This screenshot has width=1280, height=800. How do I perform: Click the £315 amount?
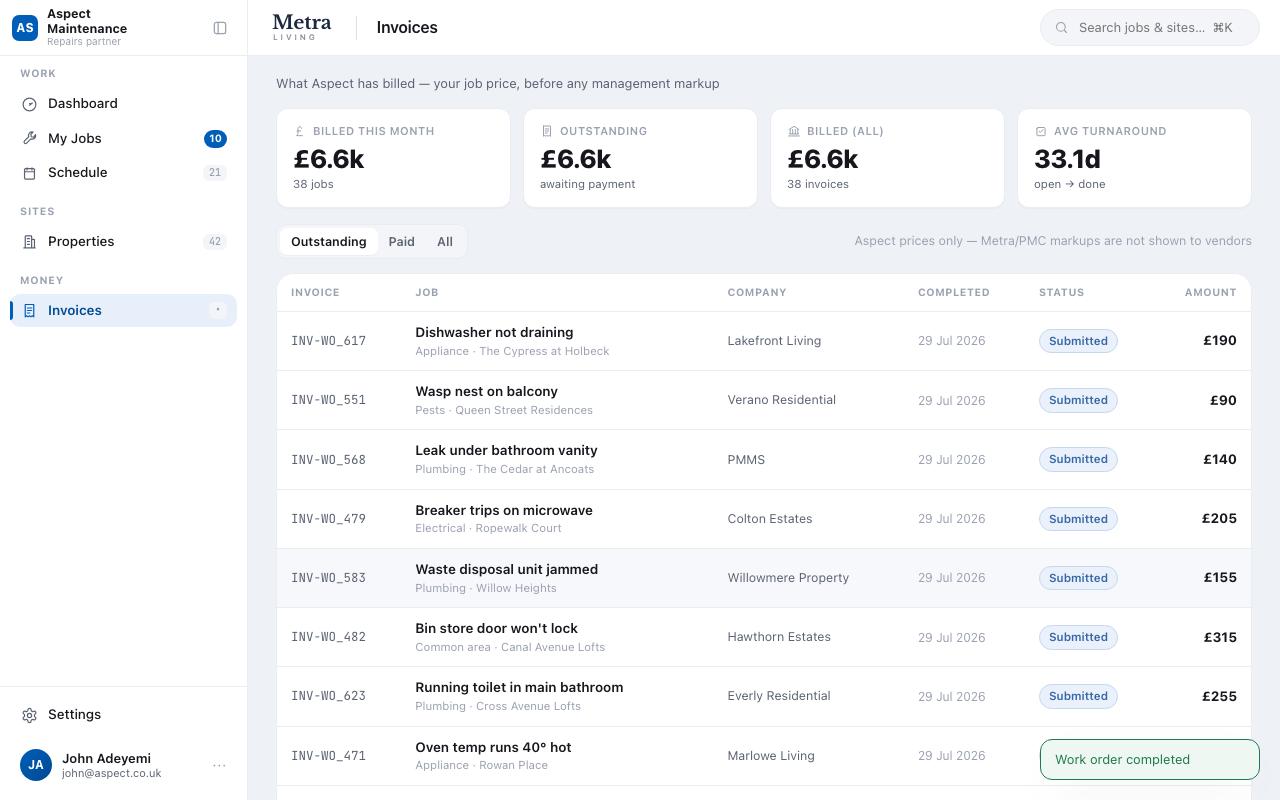coord(1220,637)
